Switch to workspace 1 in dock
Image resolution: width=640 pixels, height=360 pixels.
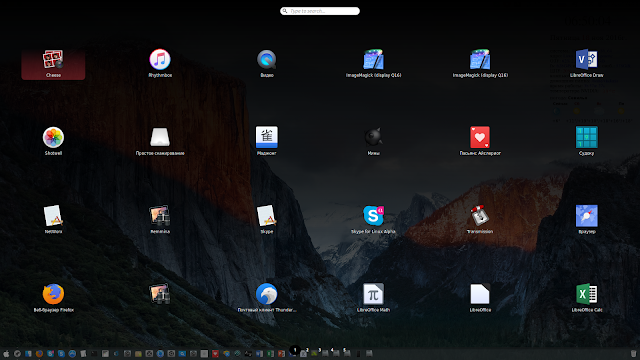295,351
